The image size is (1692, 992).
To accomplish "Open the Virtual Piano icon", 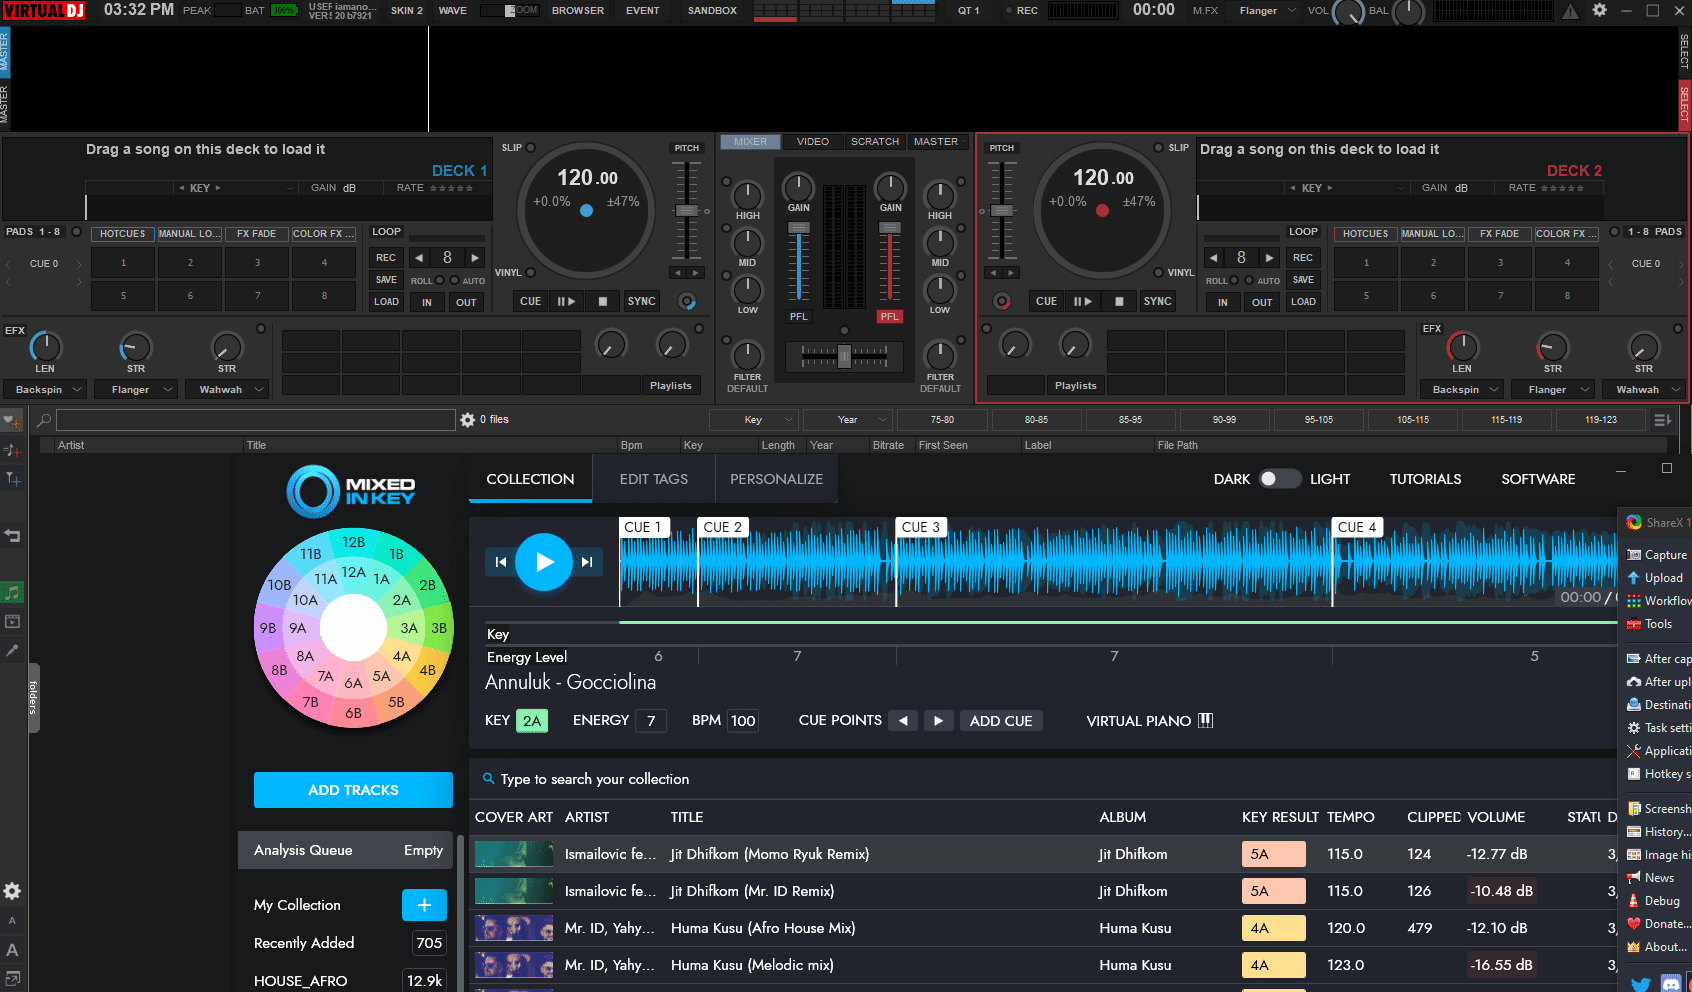I will coord(1205,720).
